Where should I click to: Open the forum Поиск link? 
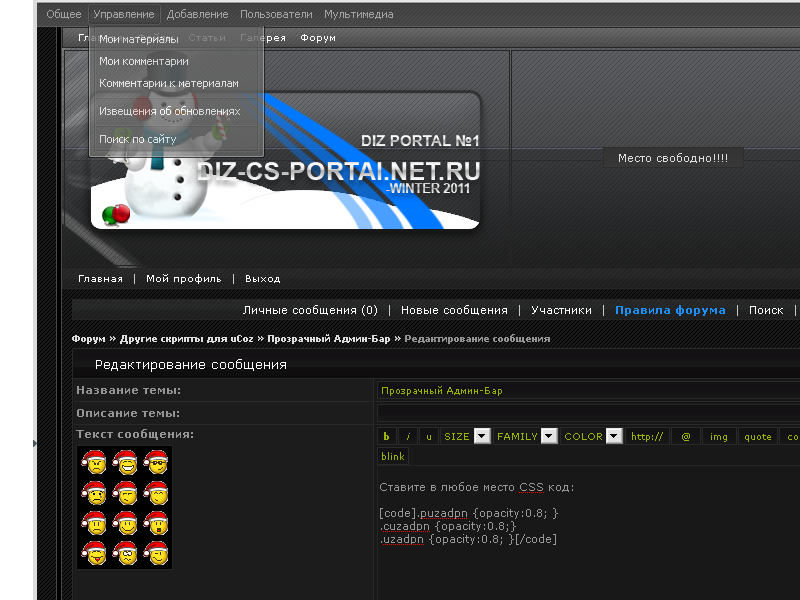click(x=766, y=310)
